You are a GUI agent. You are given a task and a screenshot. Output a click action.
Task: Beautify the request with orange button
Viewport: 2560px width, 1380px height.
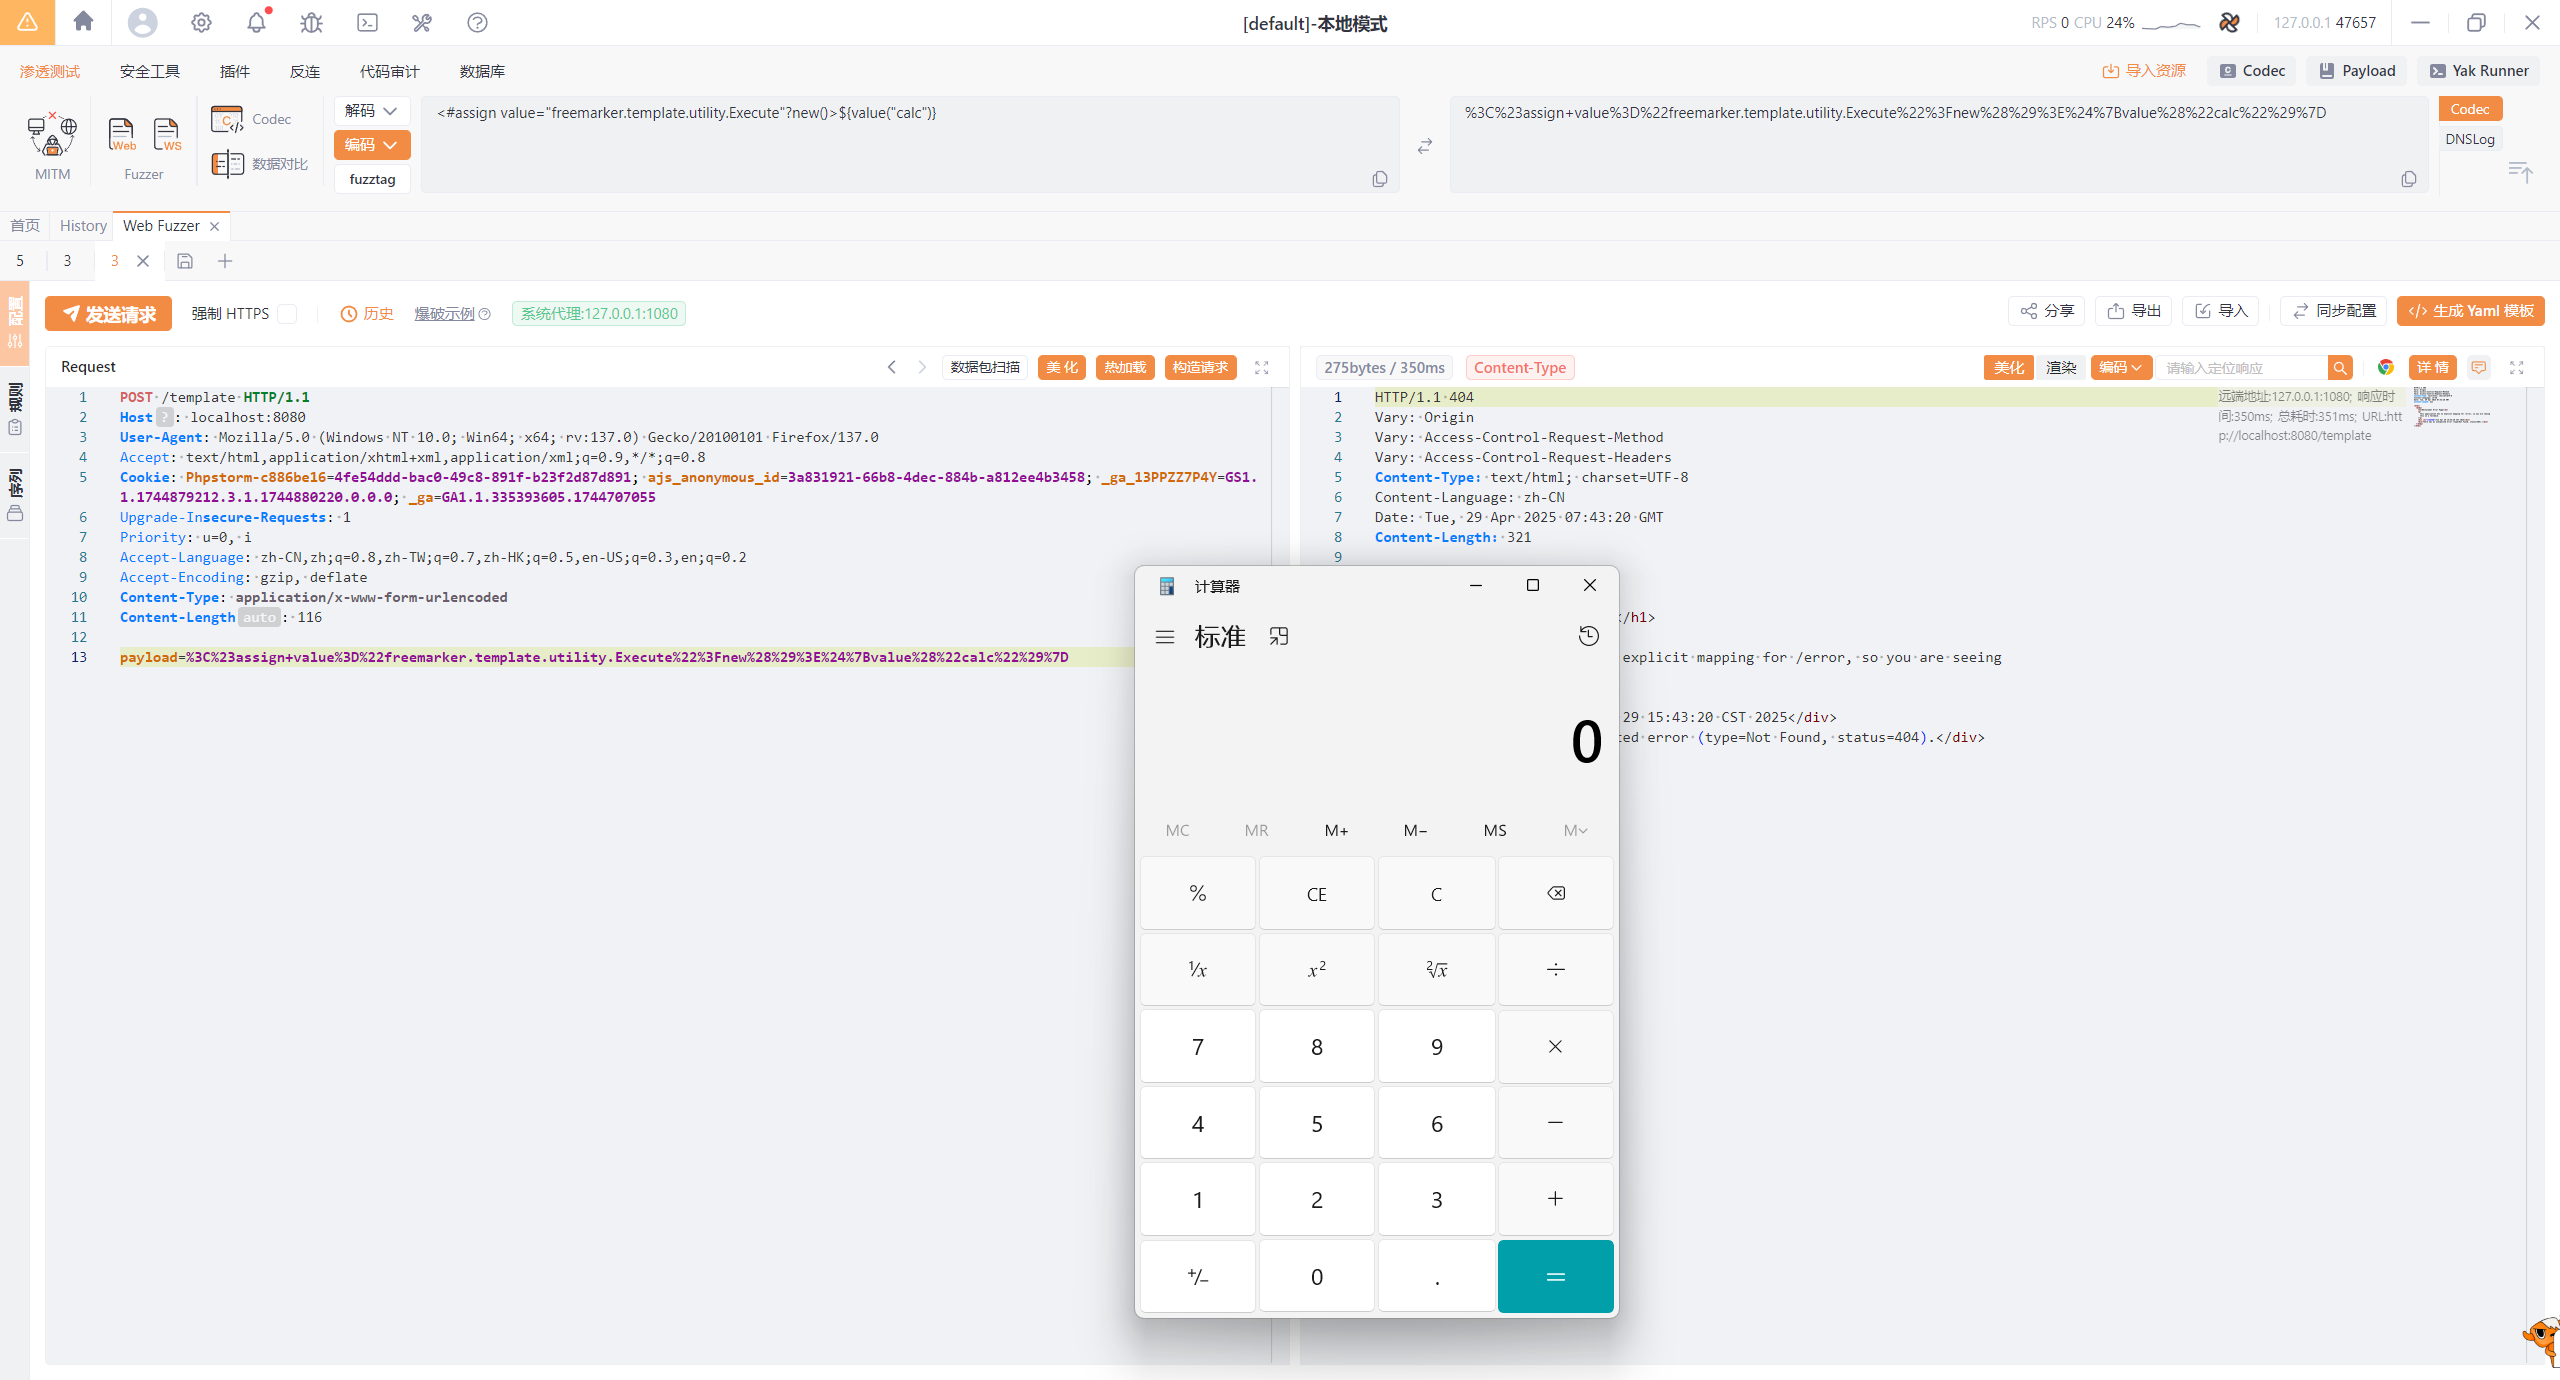tap(1062, 367)
